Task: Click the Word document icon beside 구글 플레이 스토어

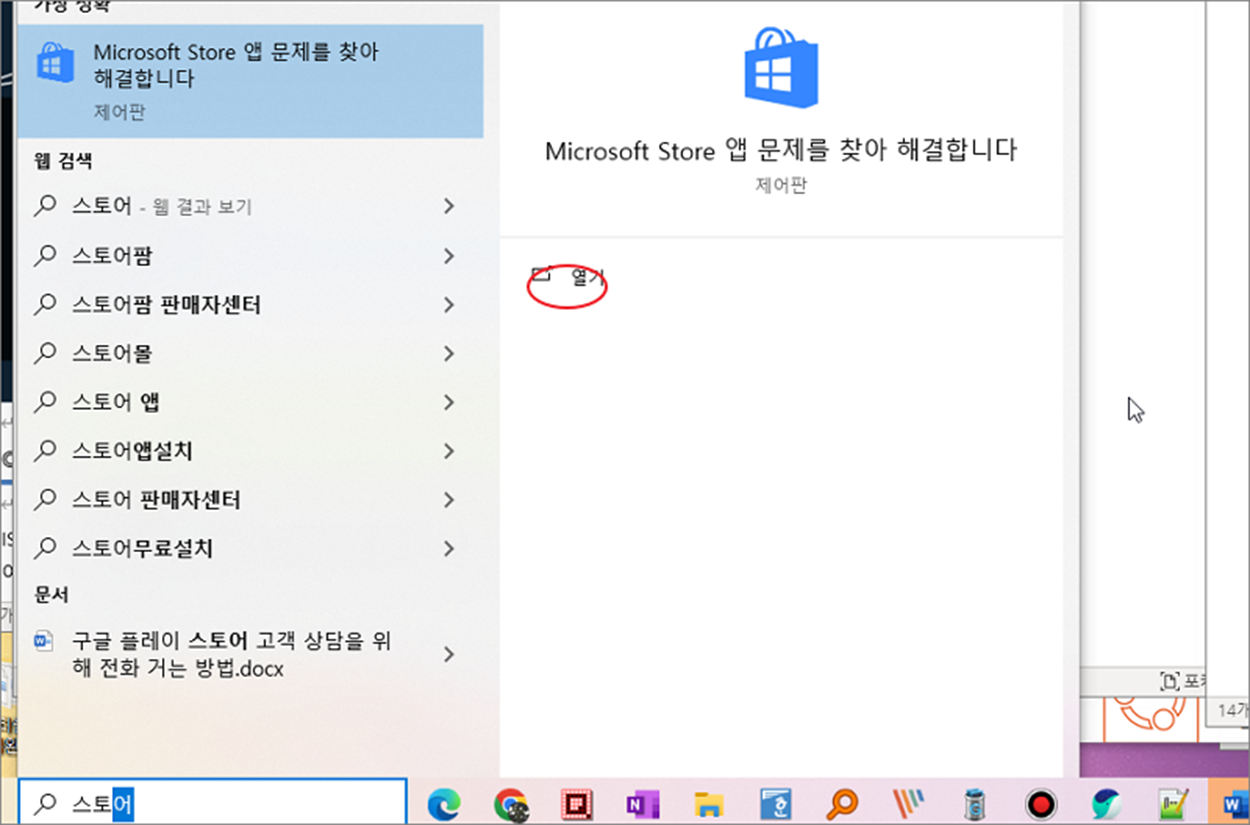Action: [x=44, y=642]
